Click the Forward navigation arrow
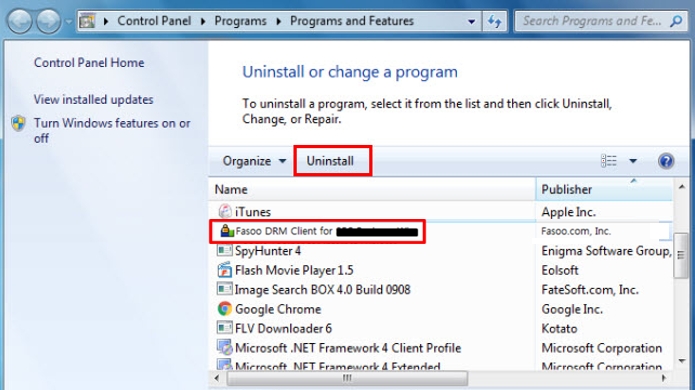 [x=48, y=21]
